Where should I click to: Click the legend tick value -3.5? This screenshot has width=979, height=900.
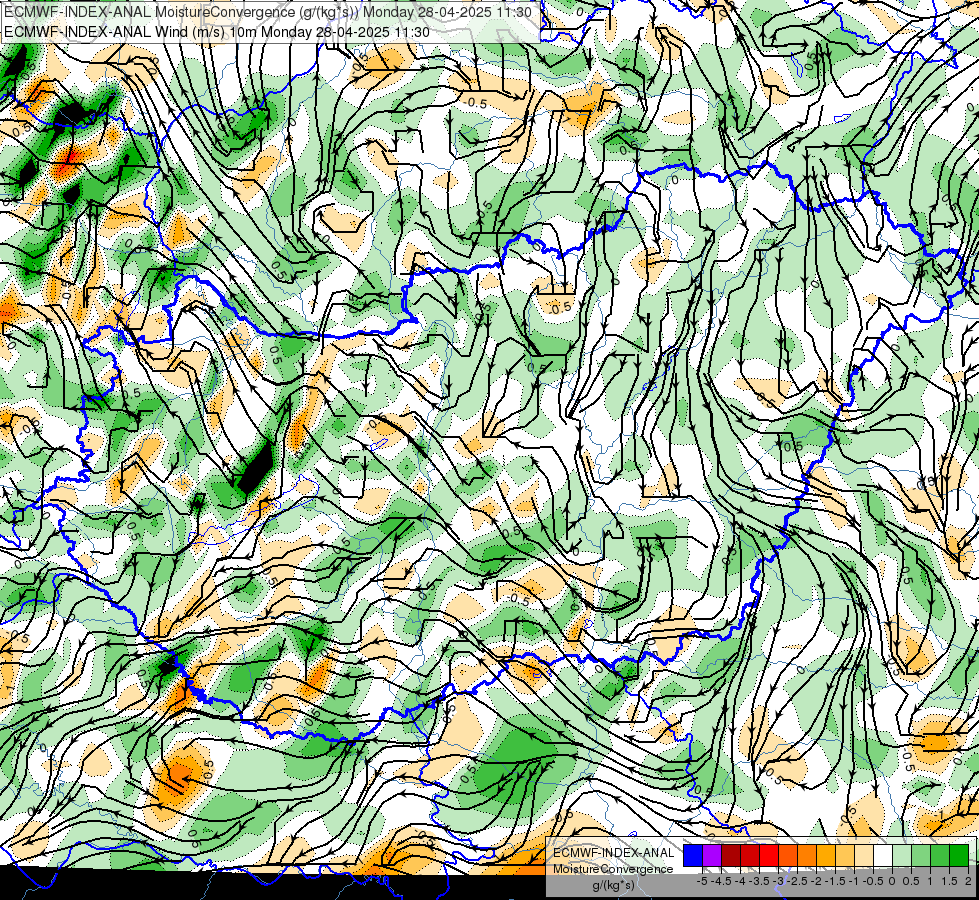pos(759,881)
